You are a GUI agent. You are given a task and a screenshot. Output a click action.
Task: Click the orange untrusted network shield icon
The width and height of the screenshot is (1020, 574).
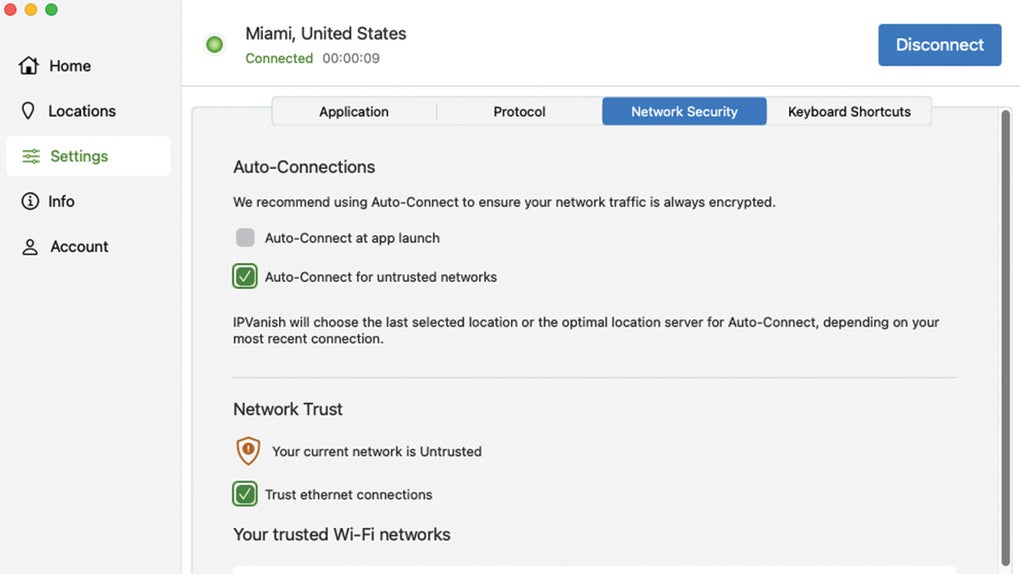pyautogui.click(x=247, y=451)
